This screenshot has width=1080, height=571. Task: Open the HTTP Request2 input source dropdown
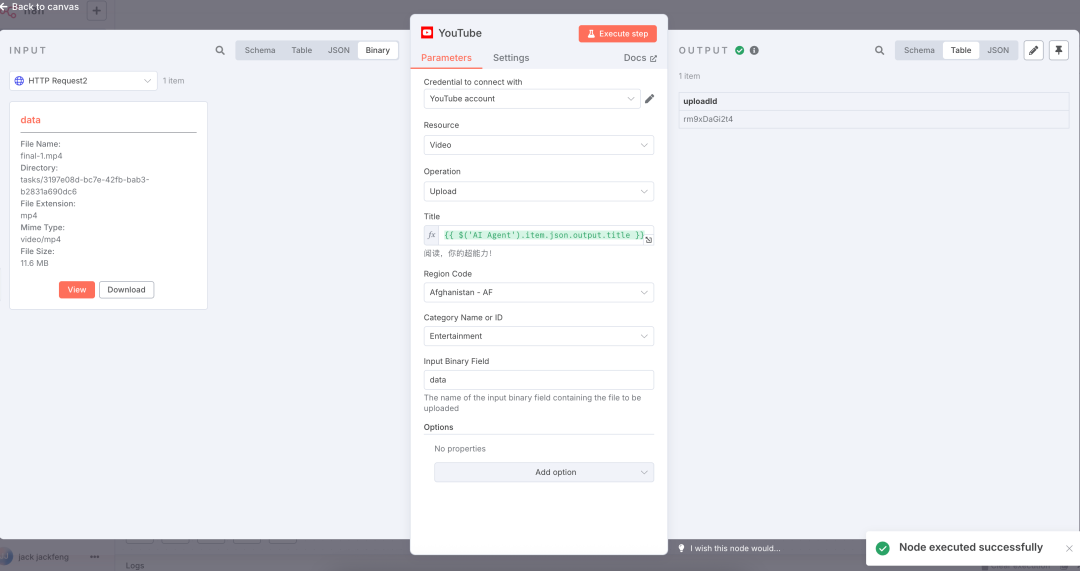point(83,81)
